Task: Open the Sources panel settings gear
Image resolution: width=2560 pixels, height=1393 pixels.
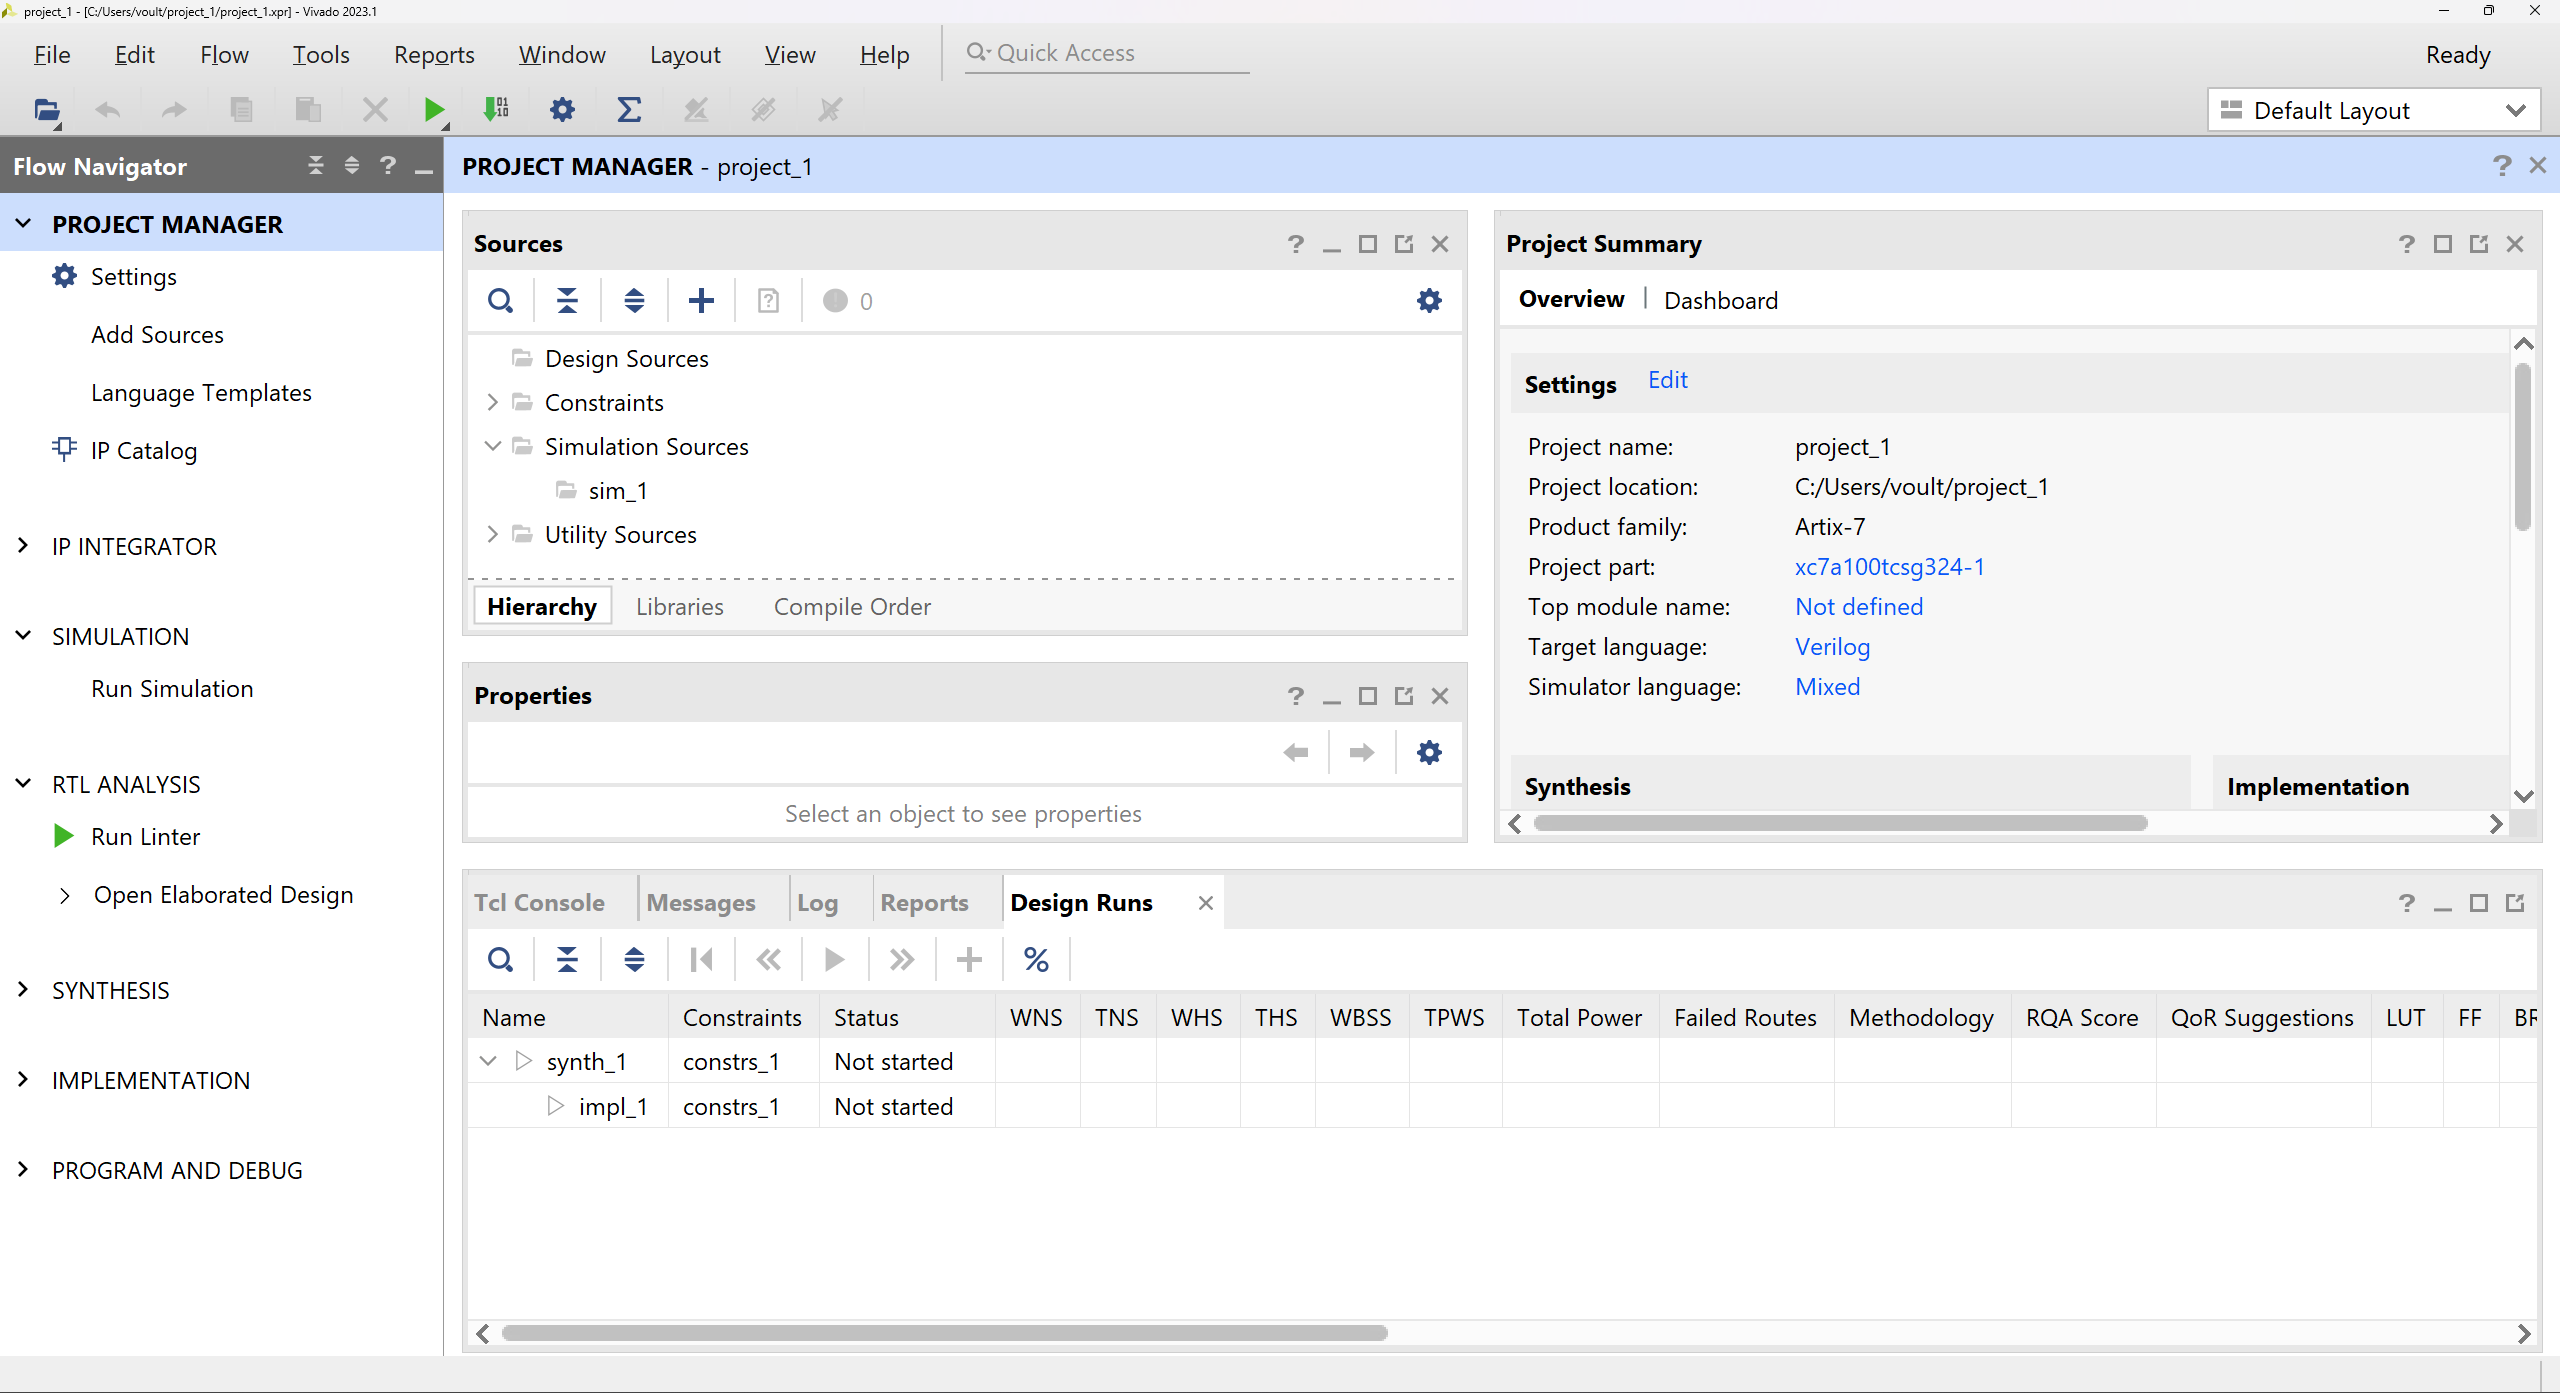Action: pyautogui.click(x=1428, y=300)
